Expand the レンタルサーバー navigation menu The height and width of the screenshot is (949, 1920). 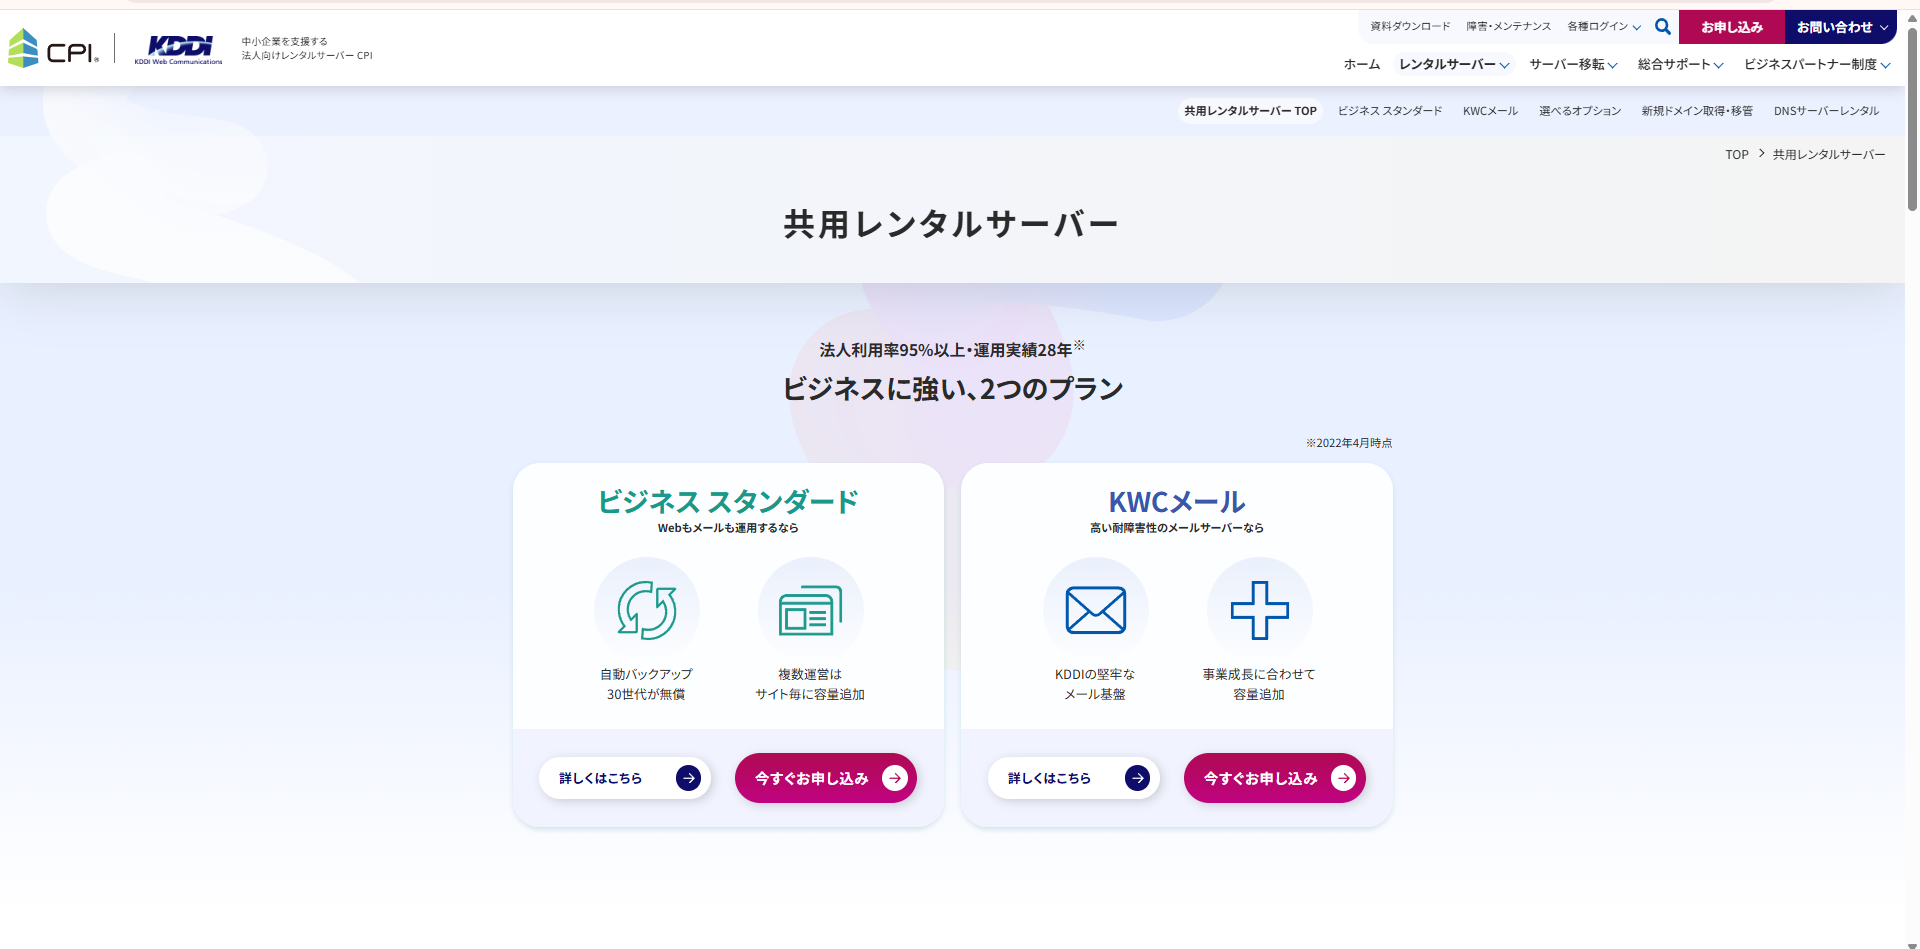[1454, 64]
